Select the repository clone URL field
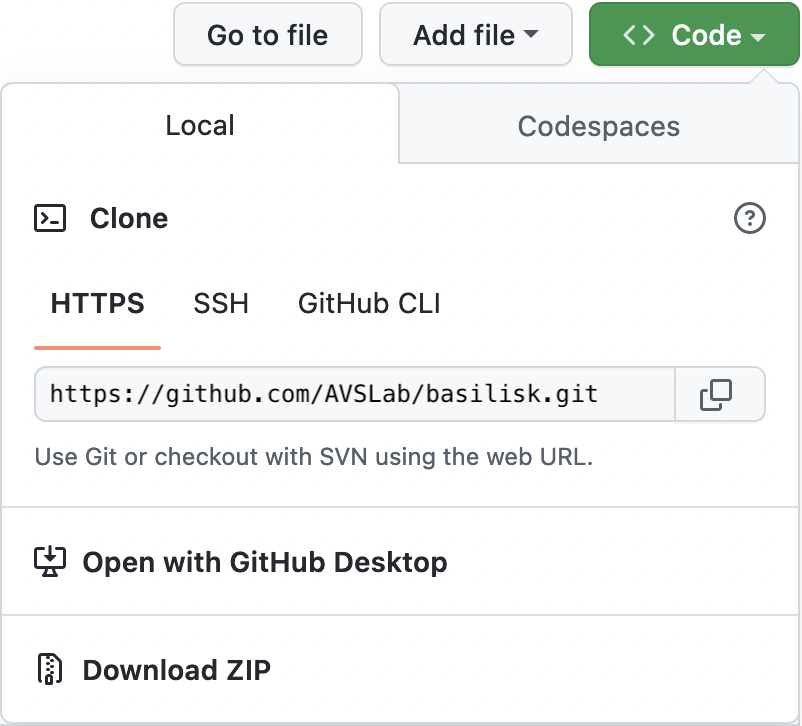802x726 pixels. [355, 394]
